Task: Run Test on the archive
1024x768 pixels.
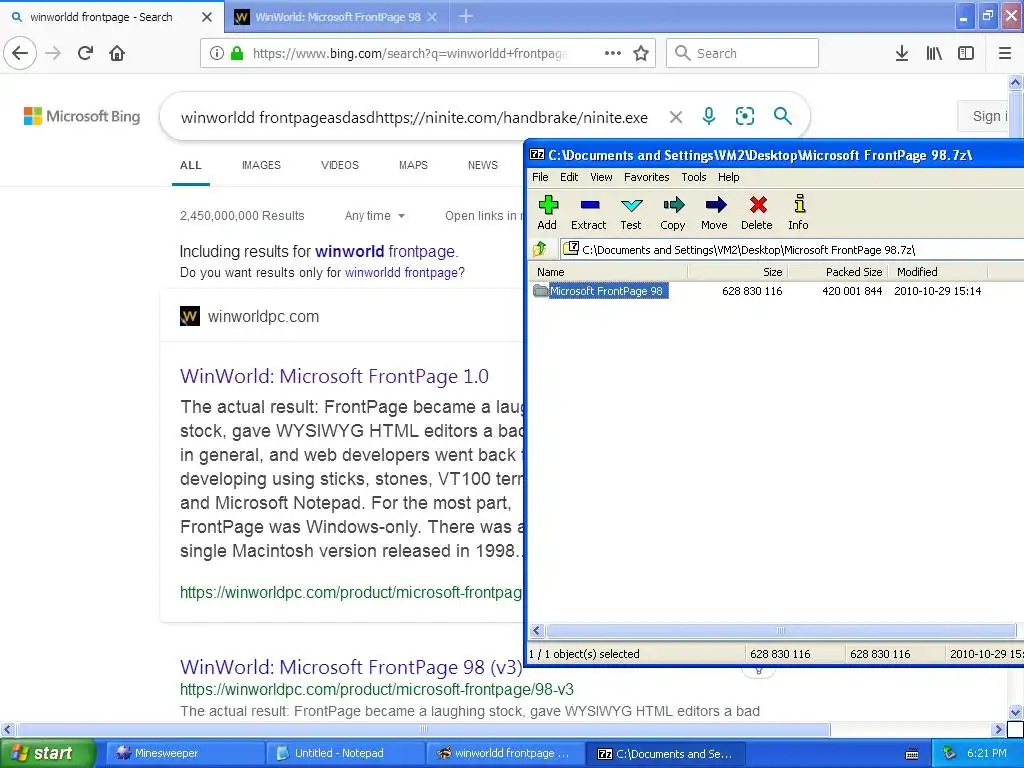Action: [x=631, y=213]
